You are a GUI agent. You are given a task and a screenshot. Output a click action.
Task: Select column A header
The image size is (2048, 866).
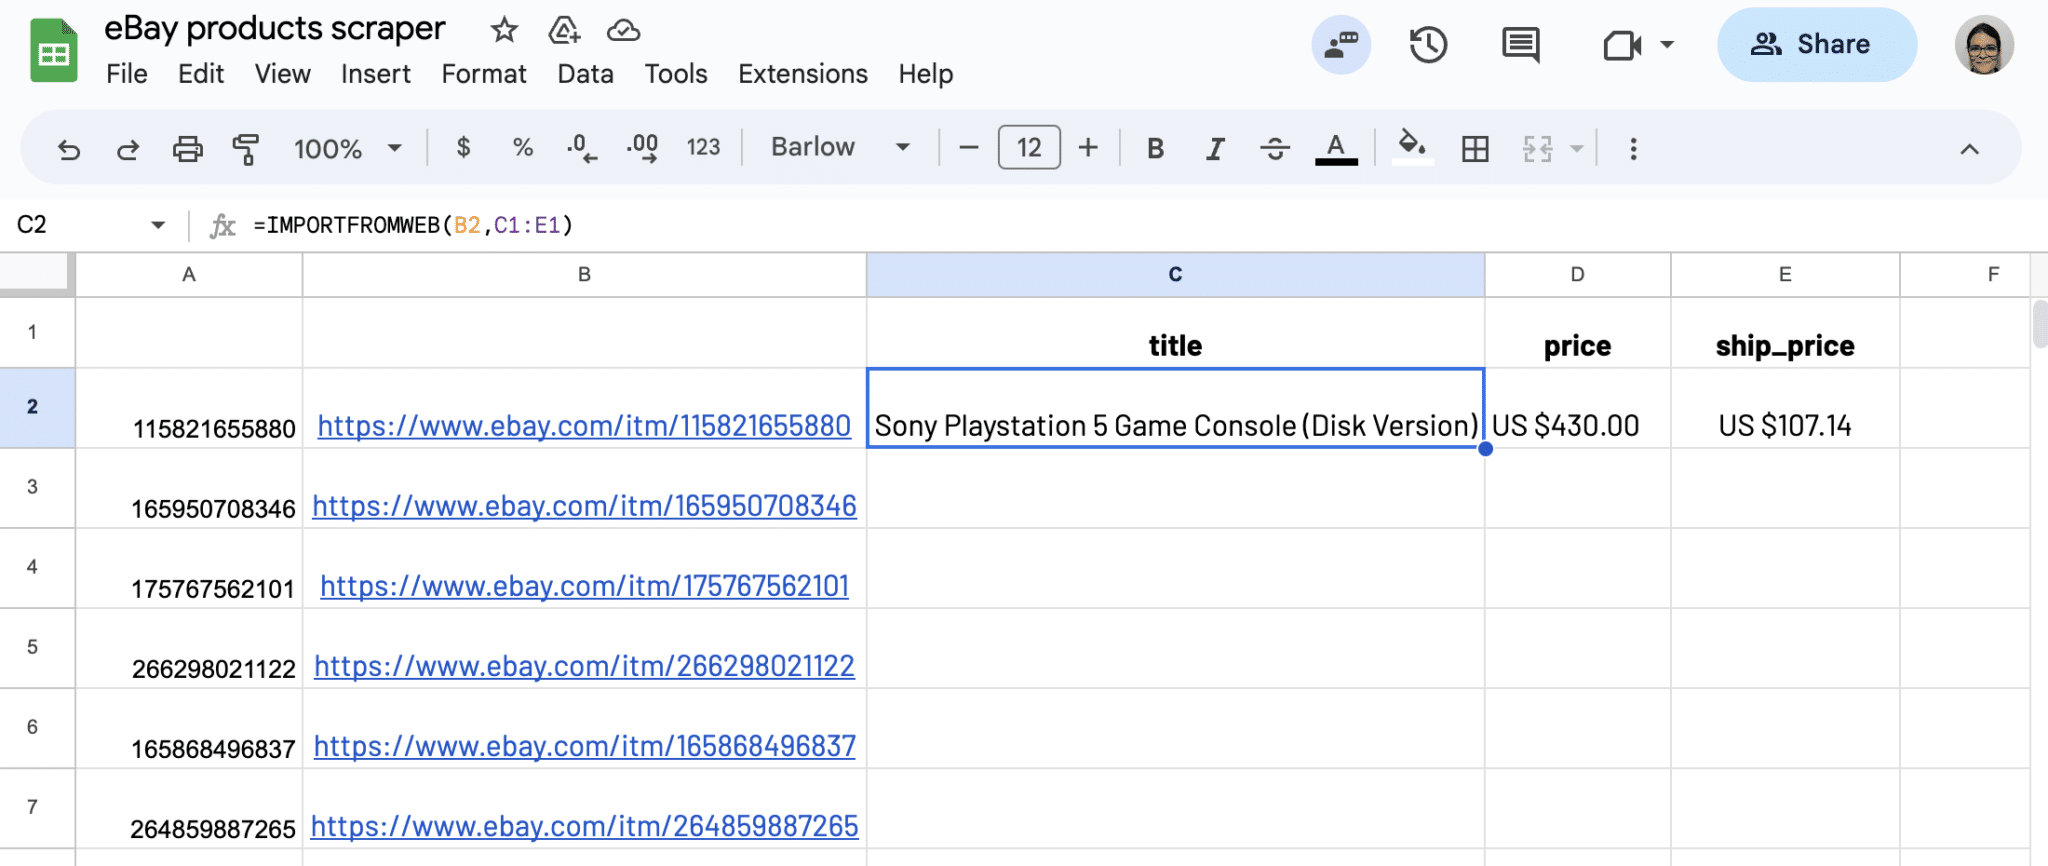coord(189,275)
